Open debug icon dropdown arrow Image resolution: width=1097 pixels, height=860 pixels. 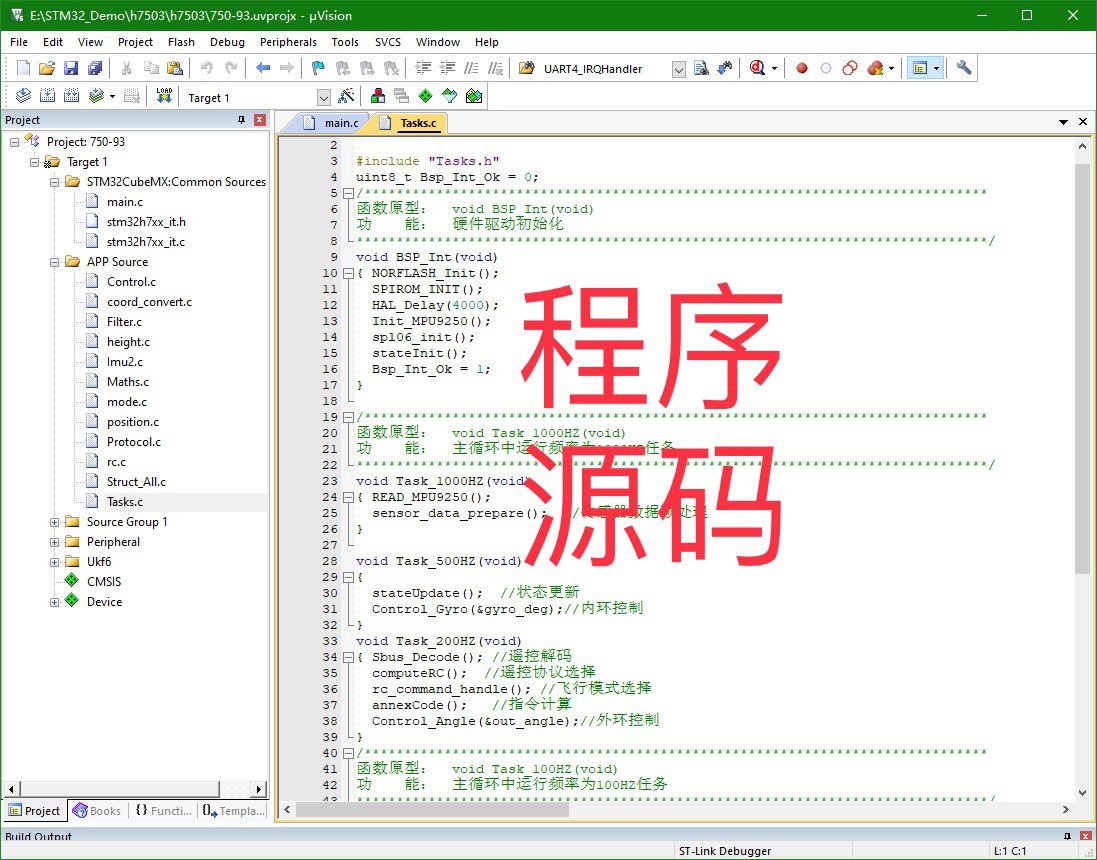[774, 69]
